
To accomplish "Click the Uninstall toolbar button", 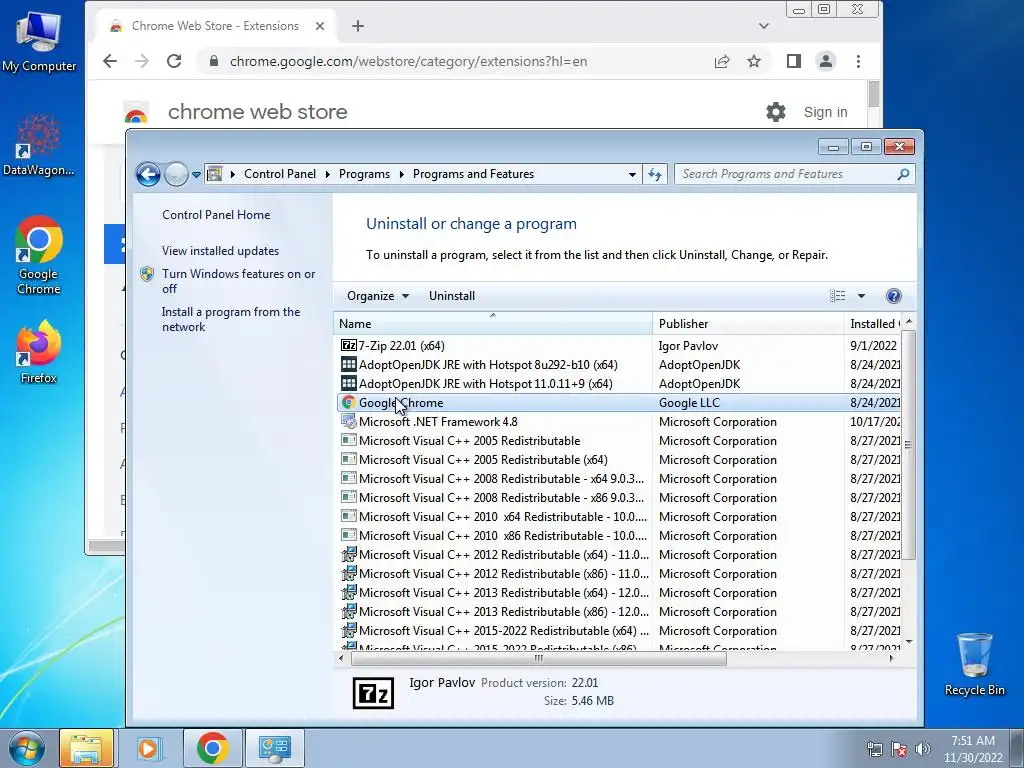I will tap(451, 296).
